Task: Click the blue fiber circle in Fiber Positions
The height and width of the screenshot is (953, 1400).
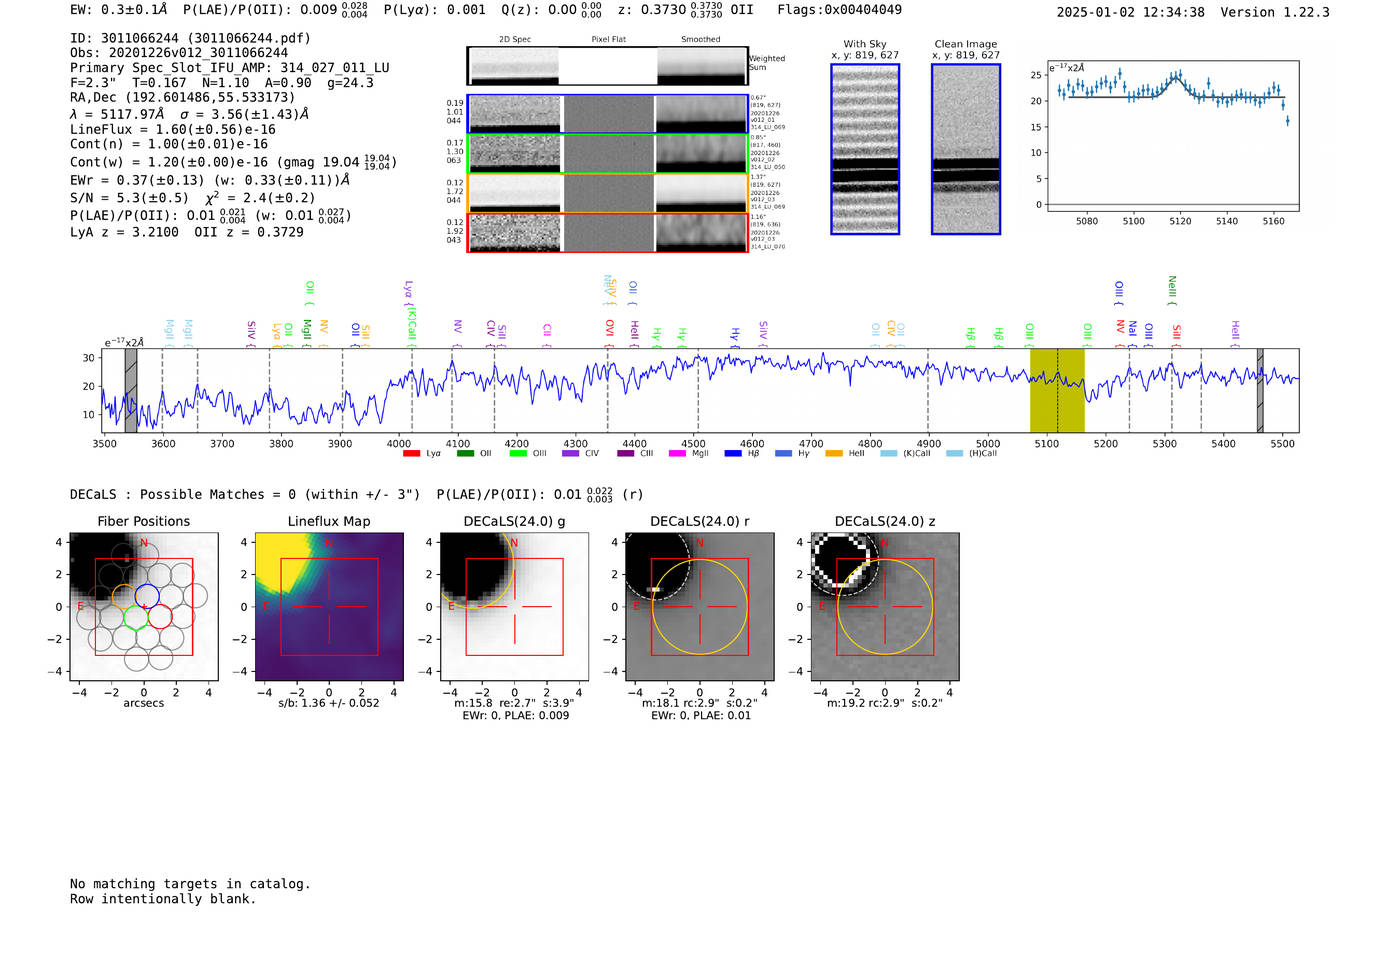Action: [147, 596]
